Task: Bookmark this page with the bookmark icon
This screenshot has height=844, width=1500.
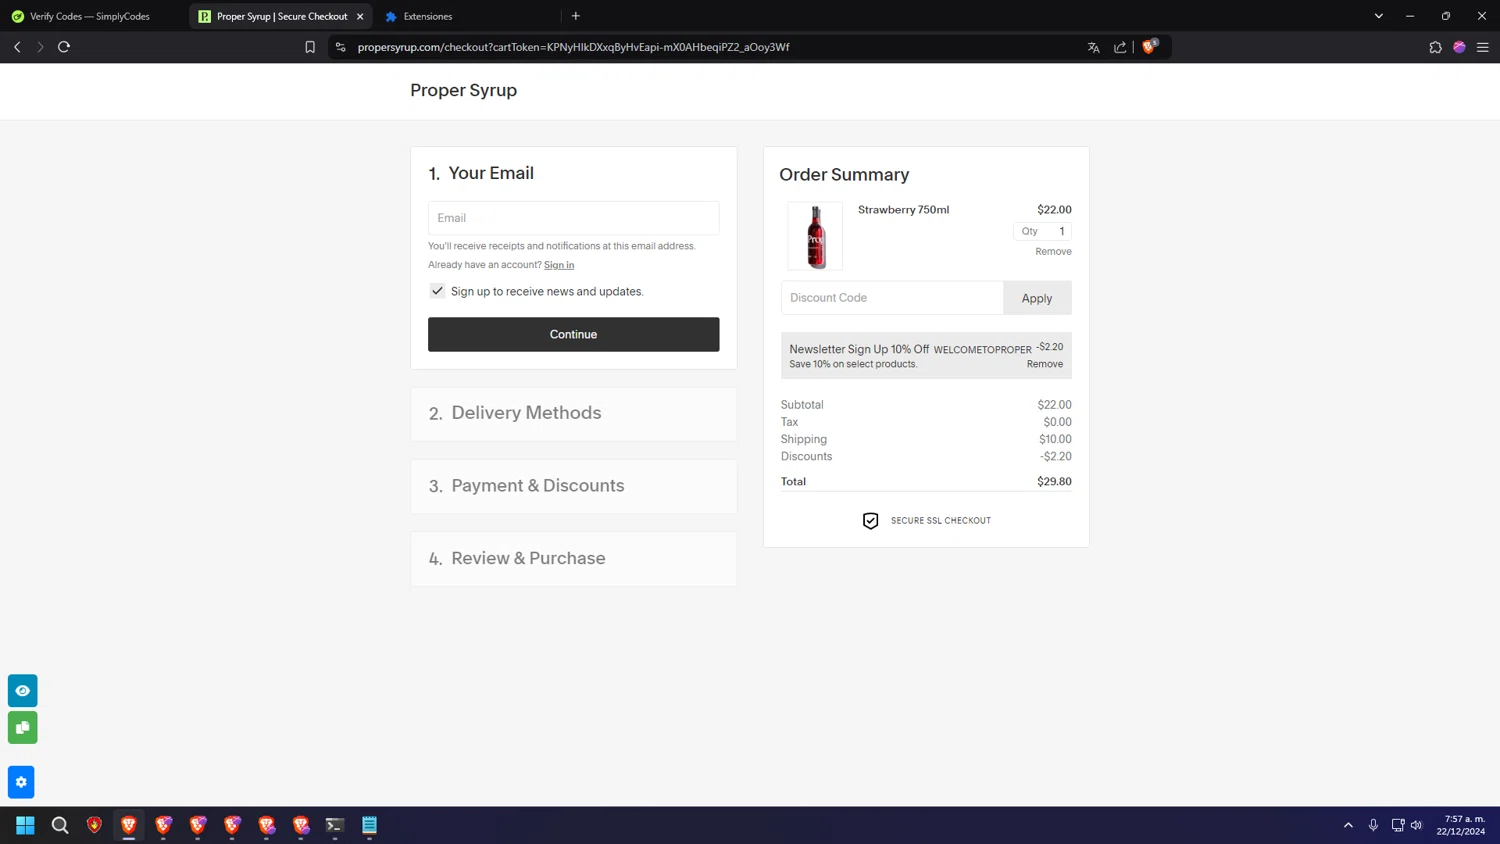Action: 310,47
